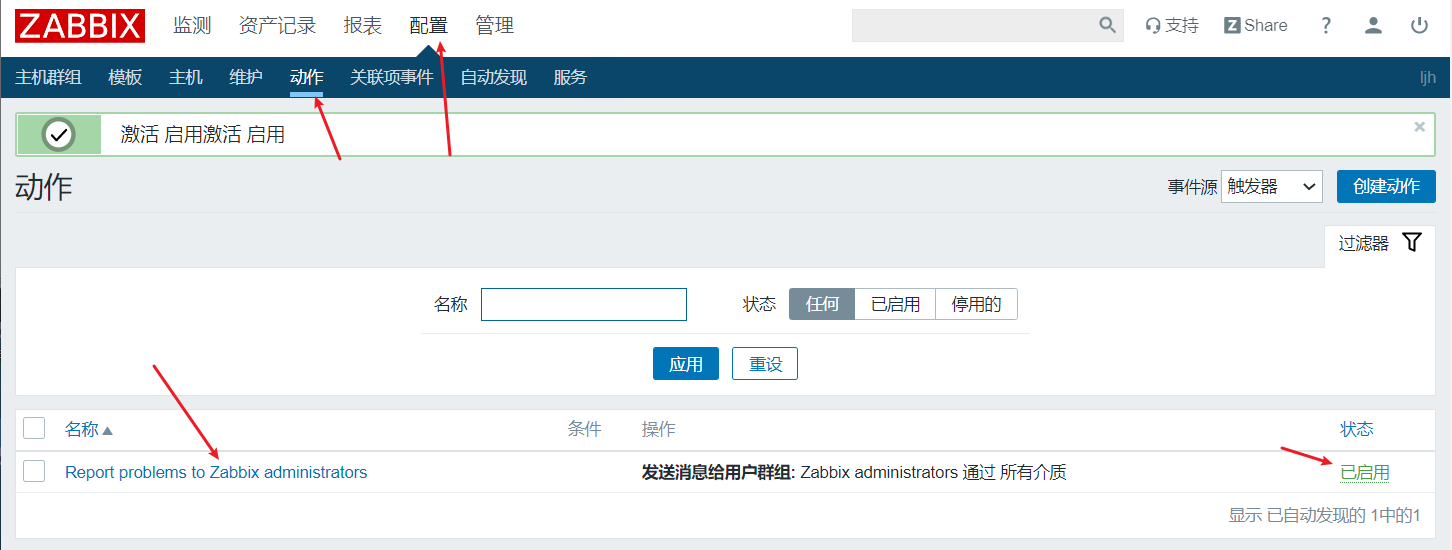Image resolution: width=1452 pixels, height=550 pixels.
Task: Go to 动作 submenu
Action: (x=306, y=77)
